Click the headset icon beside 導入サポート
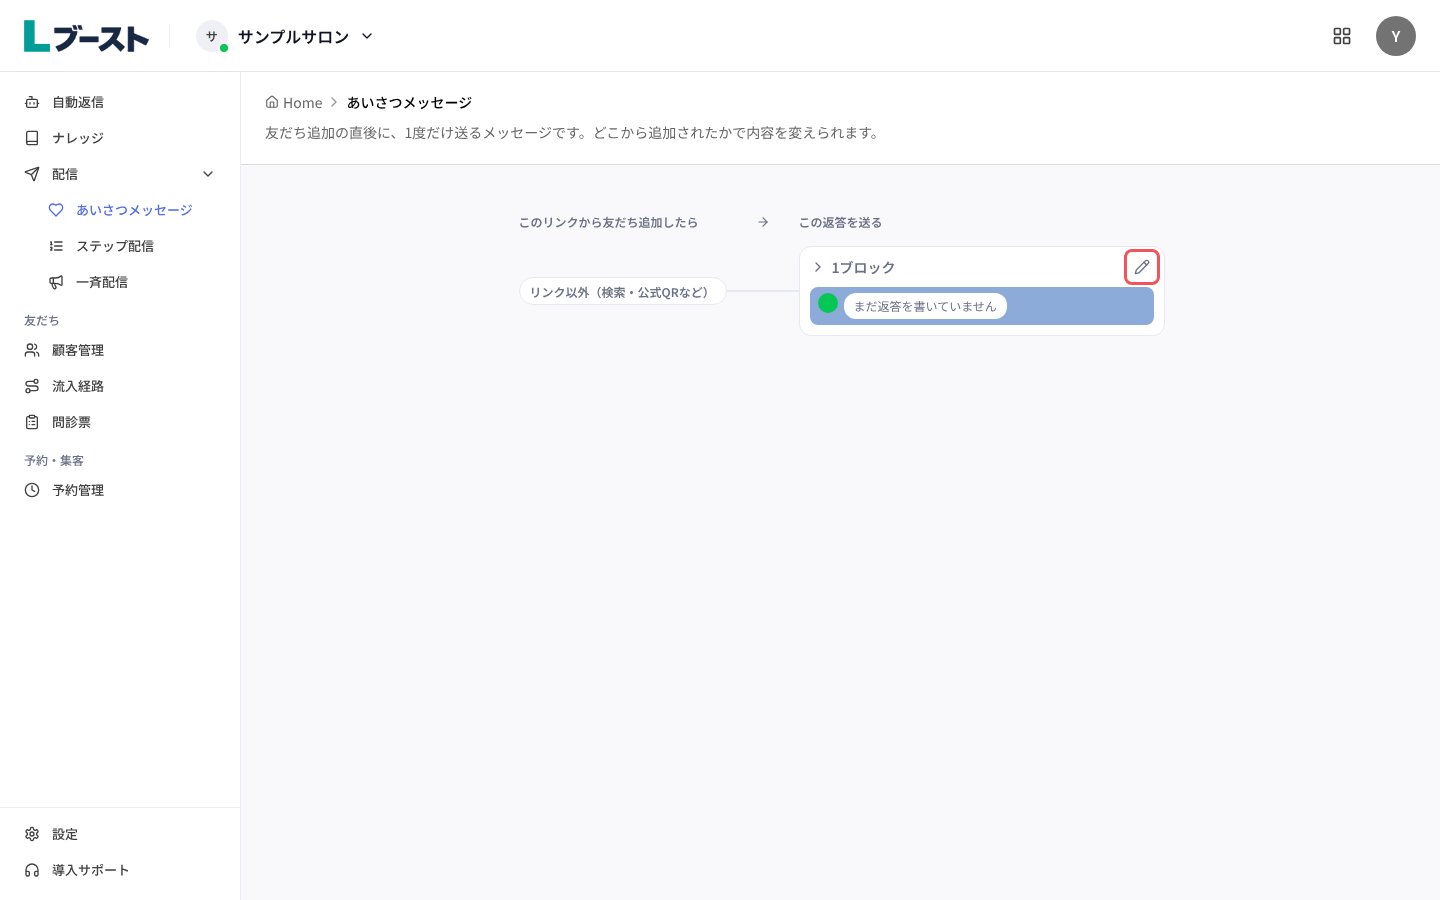Image resolution: width=1440 pixels, height=900 pixels. pyautogui.click(x=32, y=870)
